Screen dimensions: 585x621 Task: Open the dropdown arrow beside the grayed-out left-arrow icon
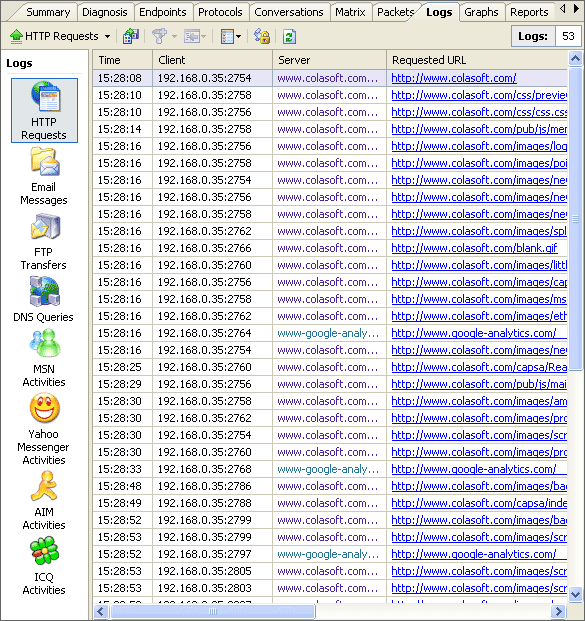pos(204,36)
